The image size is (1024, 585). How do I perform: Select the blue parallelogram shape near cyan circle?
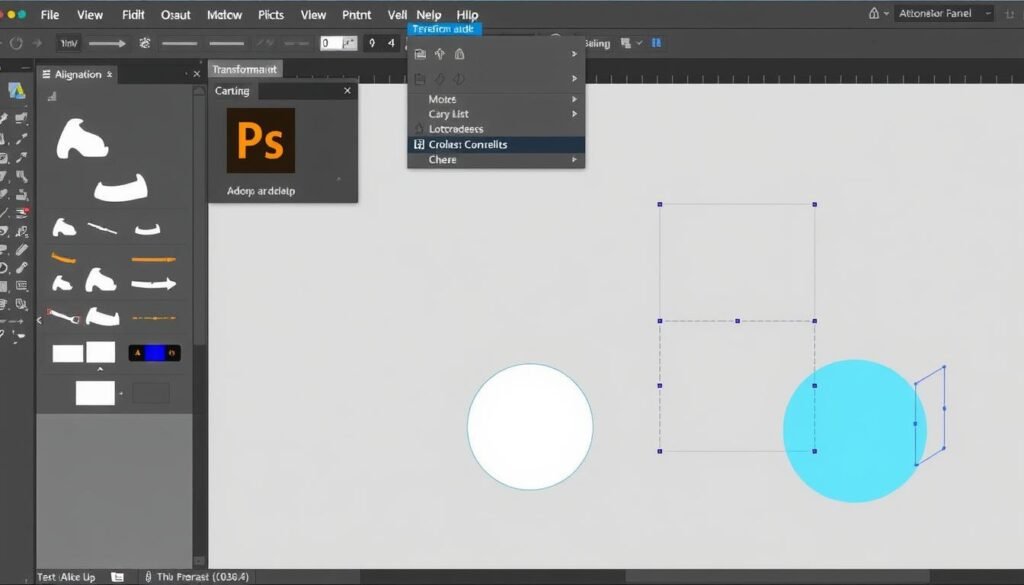pos(930,416)
